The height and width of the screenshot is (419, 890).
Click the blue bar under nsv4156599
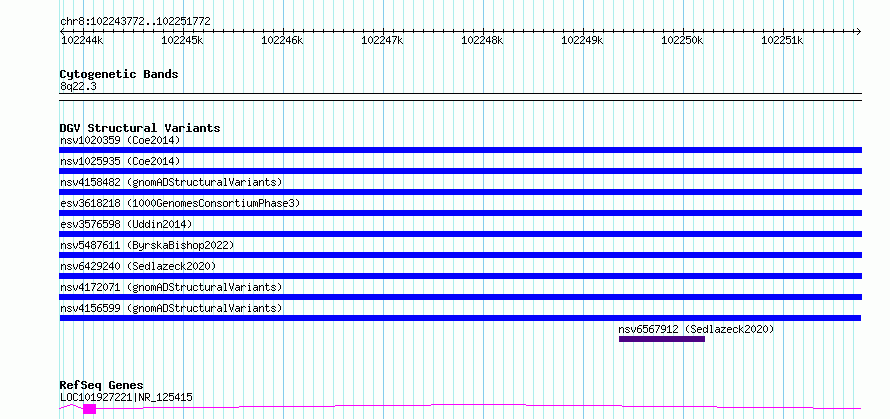point(460,318)
